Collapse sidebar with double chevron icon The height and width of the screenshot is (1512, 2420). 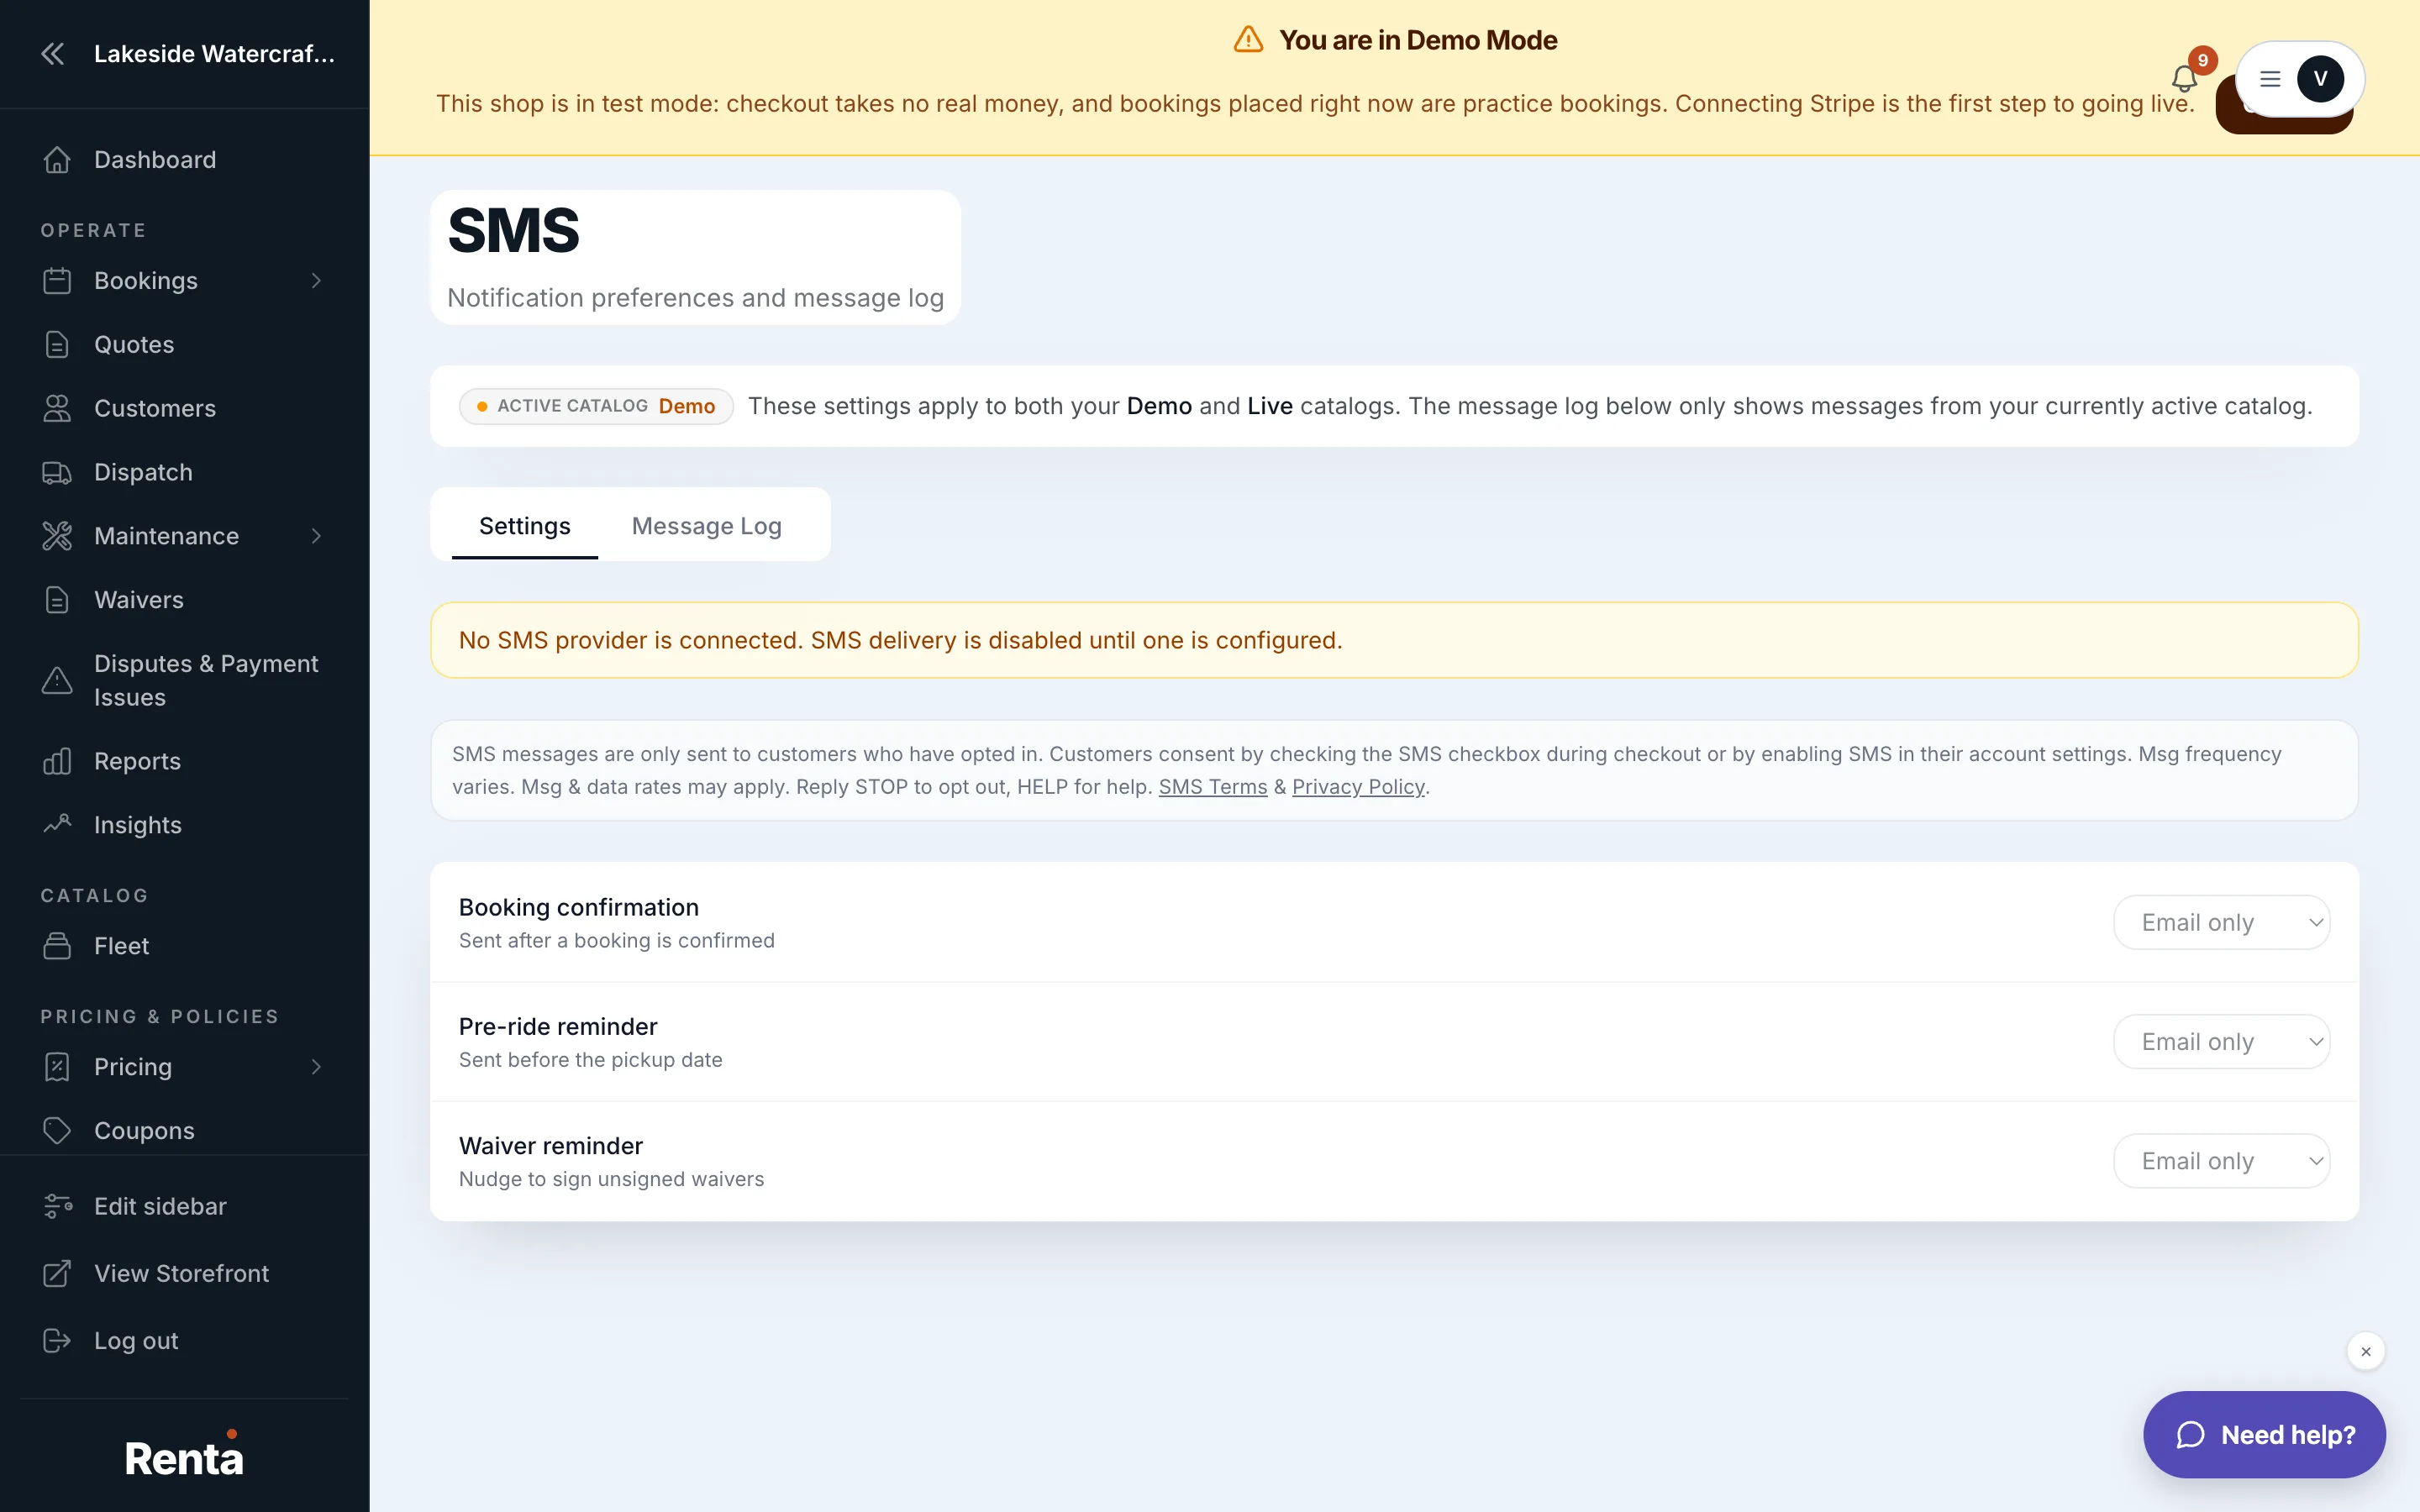pos(53,54)
